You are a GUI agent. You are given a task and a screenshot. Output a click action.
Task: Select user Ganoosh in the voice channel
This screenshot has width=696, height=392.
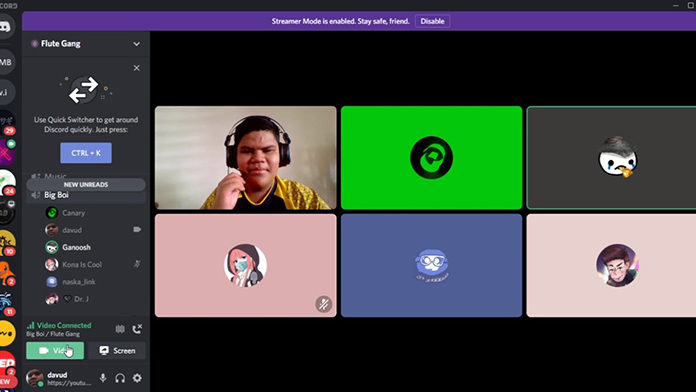(76, 247)
